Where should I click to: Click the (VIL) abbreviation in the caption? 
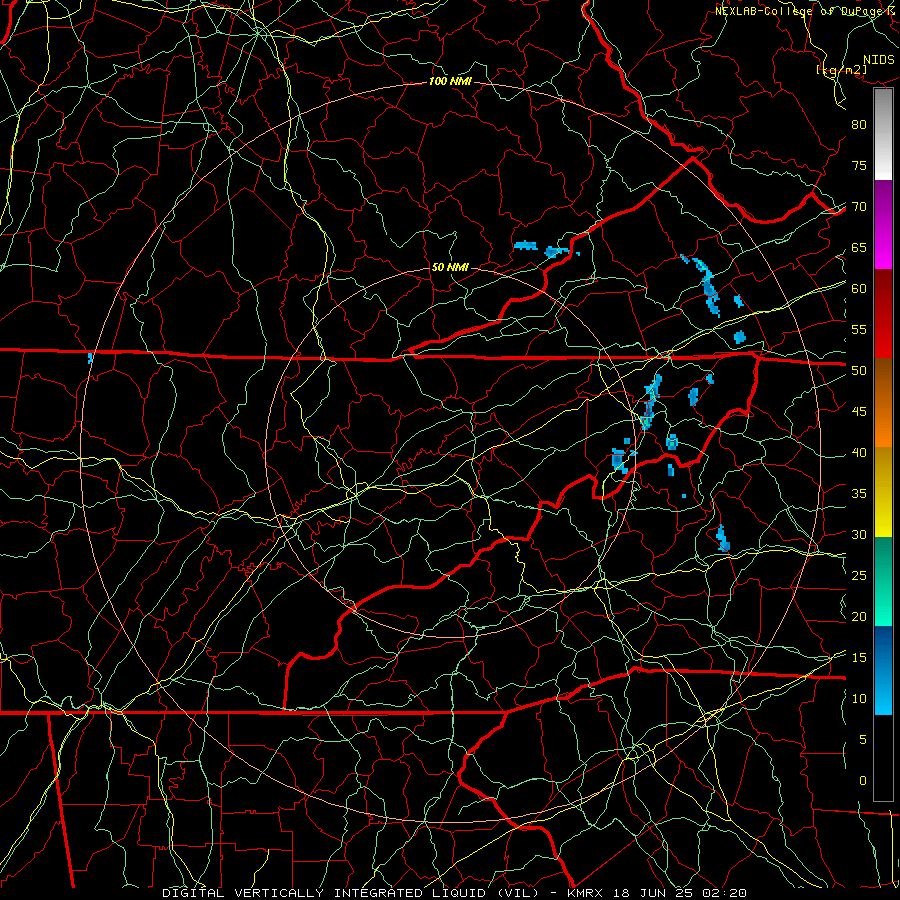tap(517, 893)
